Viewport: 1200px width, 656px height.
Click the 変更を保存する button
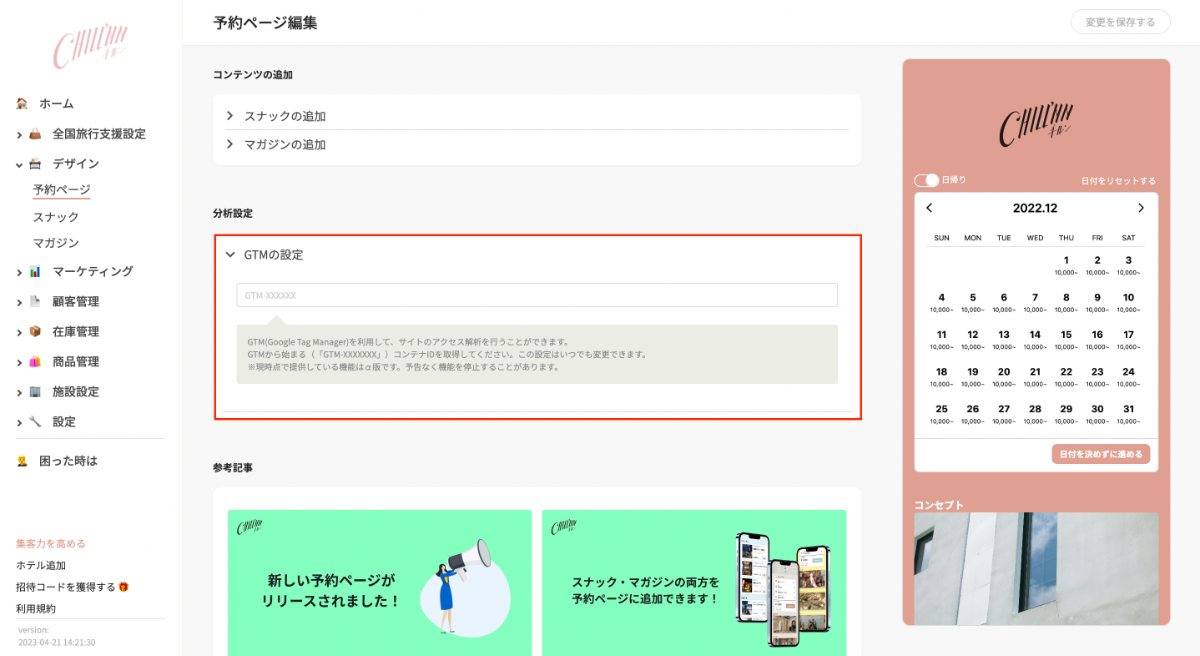[1120, 22]
